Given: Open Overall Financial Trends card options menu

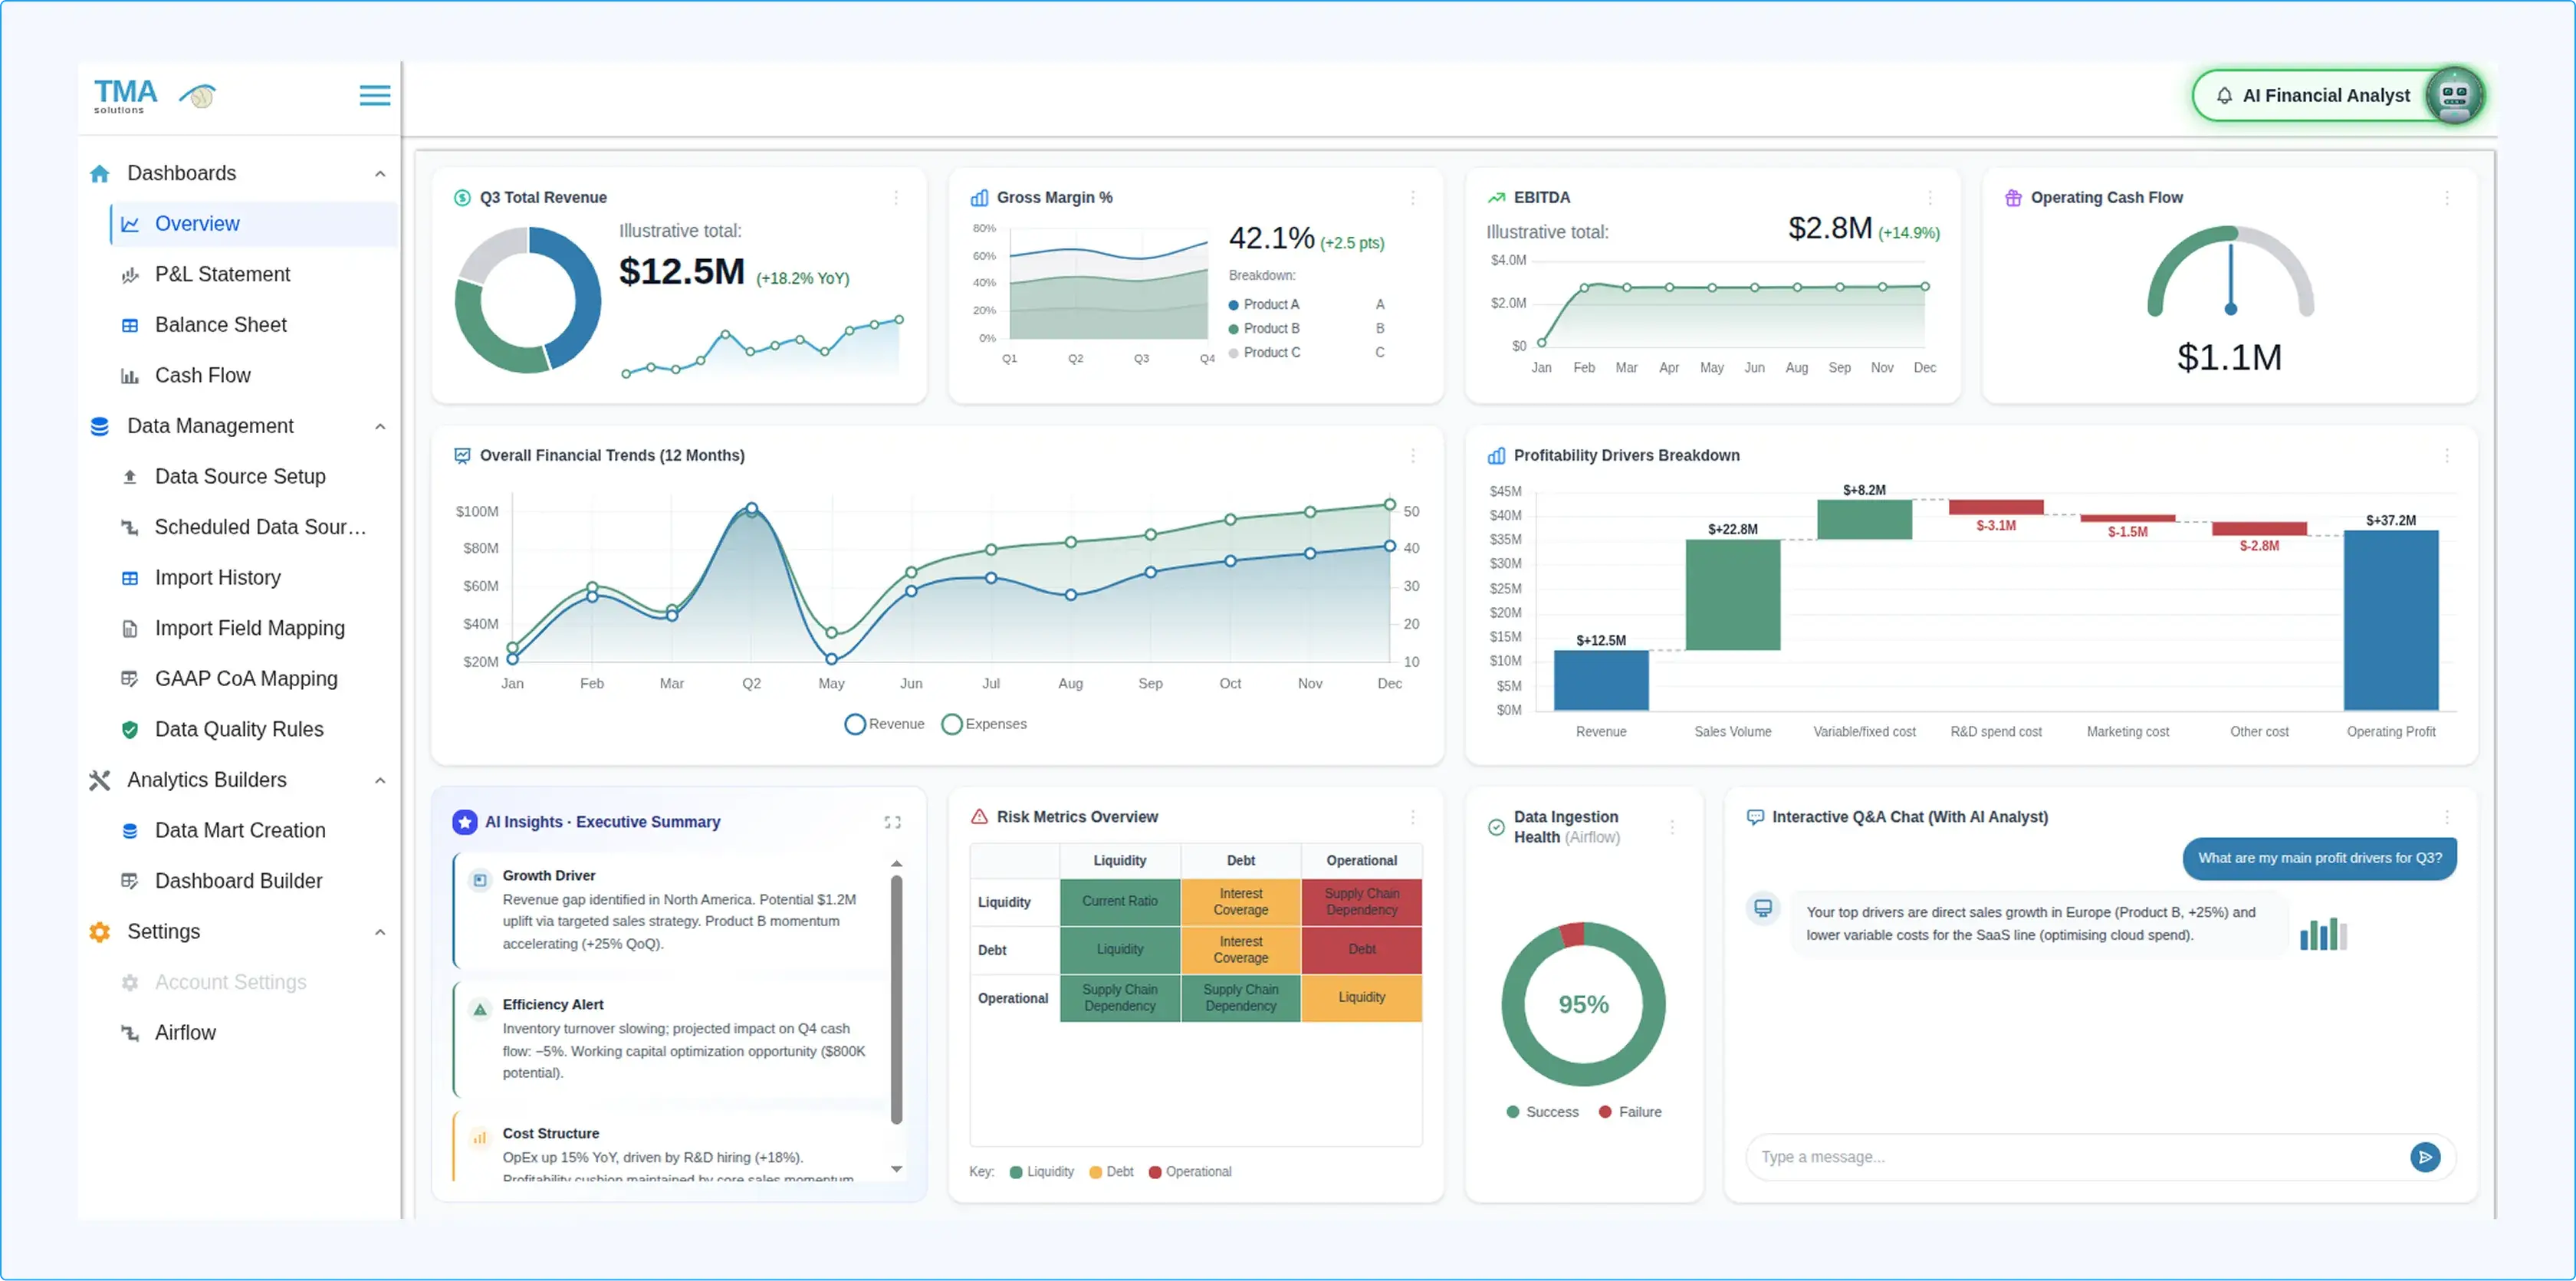Looking at the screenshot, I should [x=1413, y=456].
